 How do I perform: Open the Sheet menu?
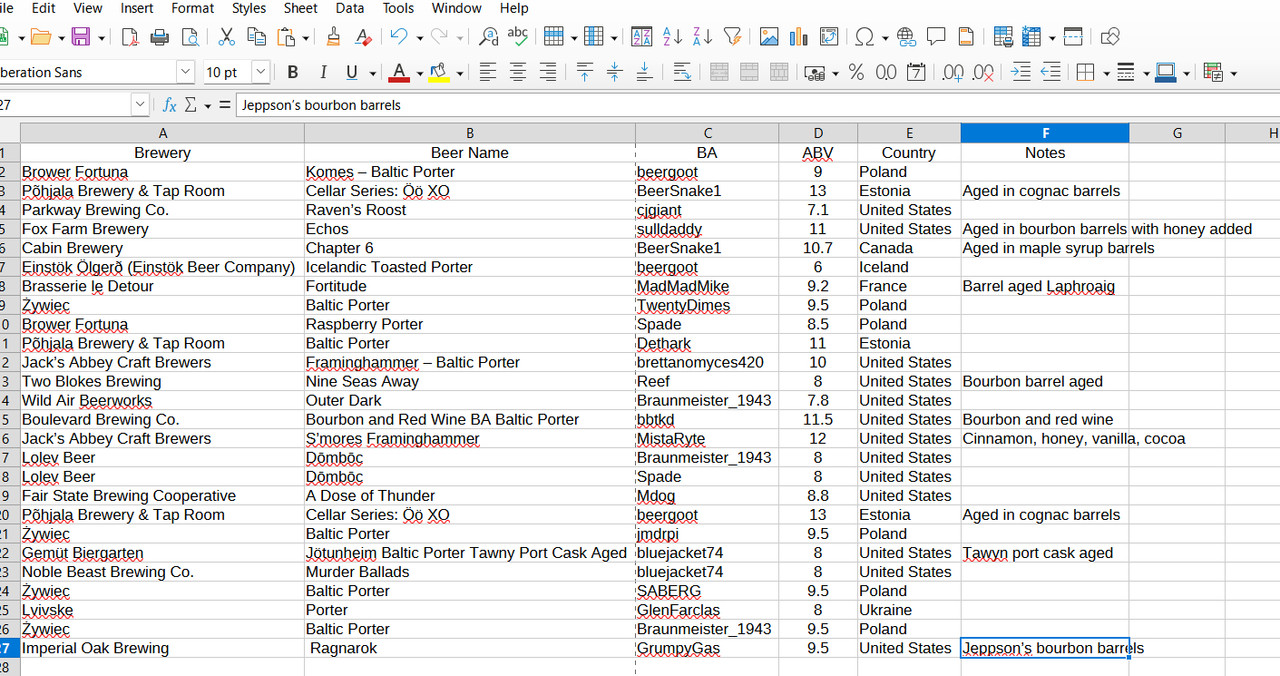pos(300,8)
